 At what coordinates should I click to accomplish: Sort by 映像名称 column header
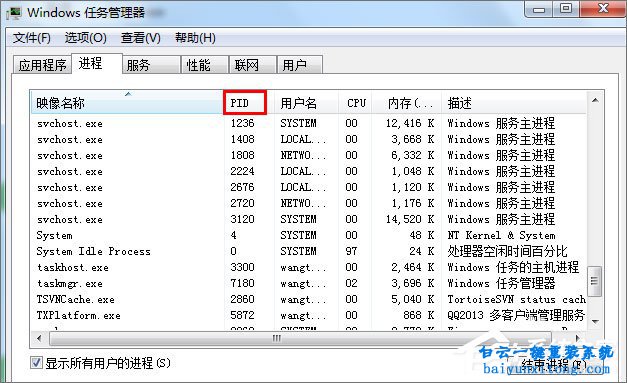(127, 103)
